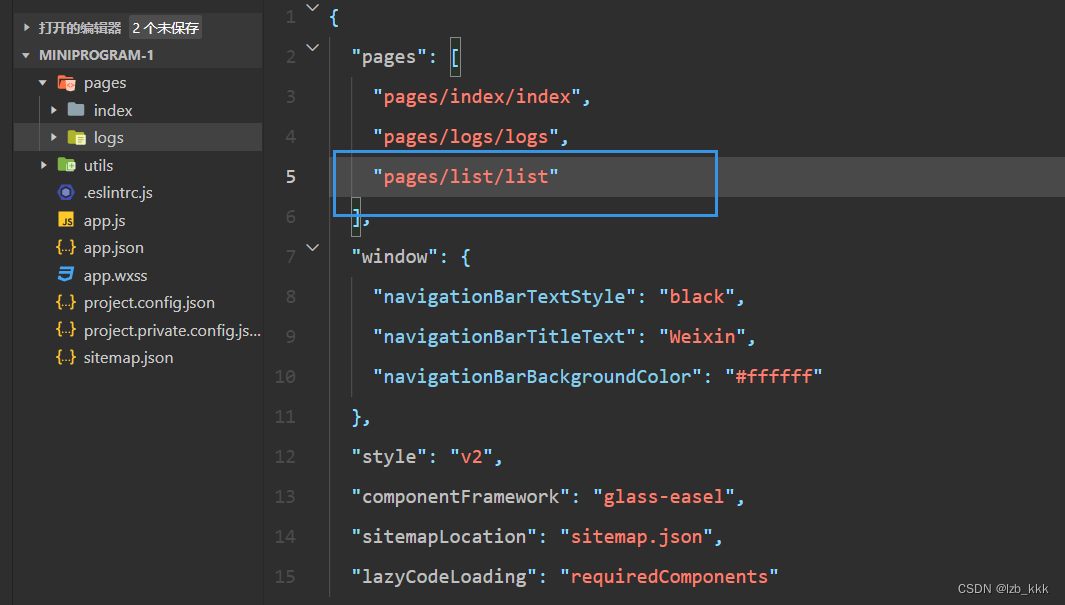Click the pages folder icon

click(x=67, y=83)
